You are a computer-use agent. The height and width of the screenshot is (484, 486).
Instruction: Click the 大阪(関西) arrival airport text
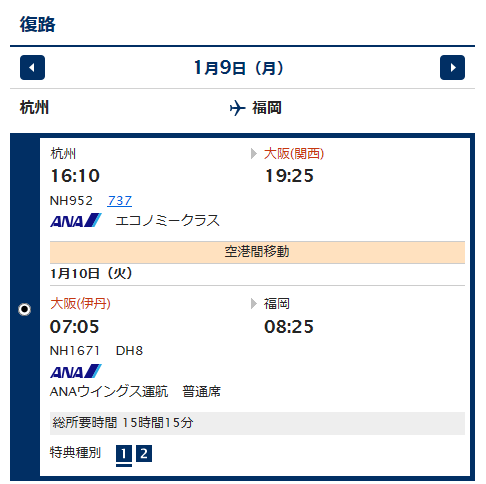click(x=294, y=154)
